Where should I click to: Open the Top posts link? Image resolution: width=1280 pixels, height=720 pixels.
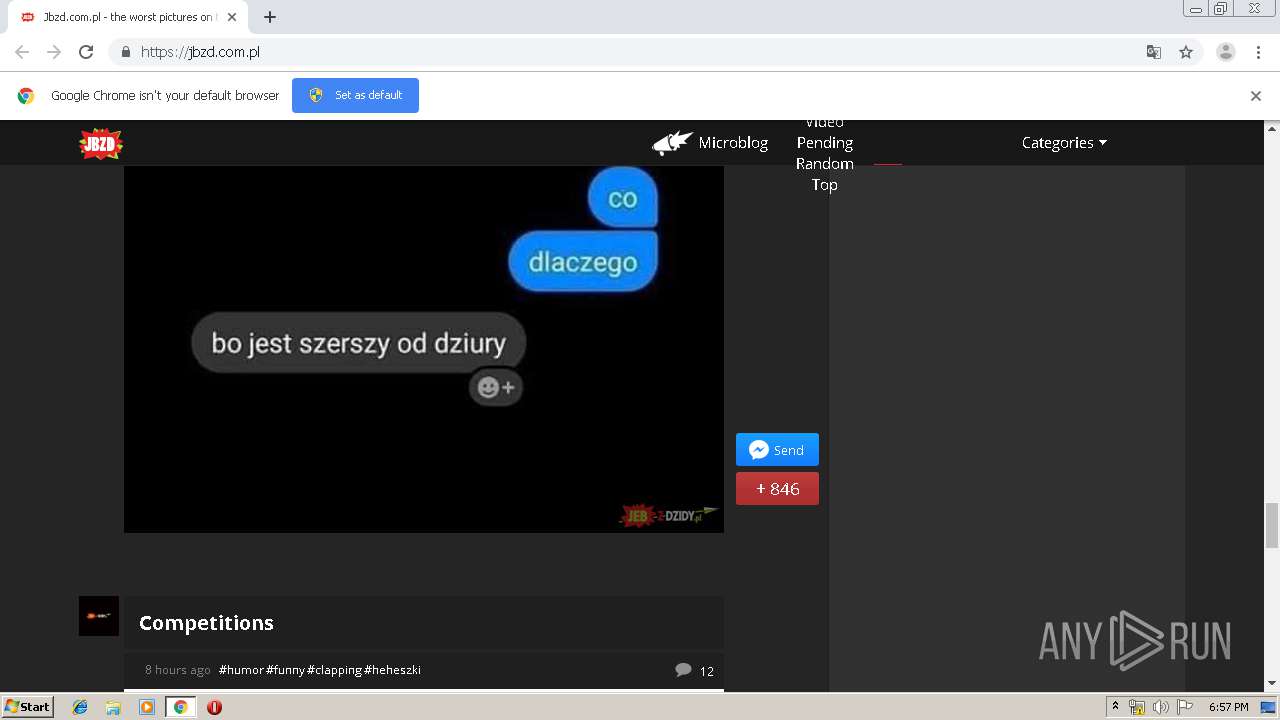point(825,185)
